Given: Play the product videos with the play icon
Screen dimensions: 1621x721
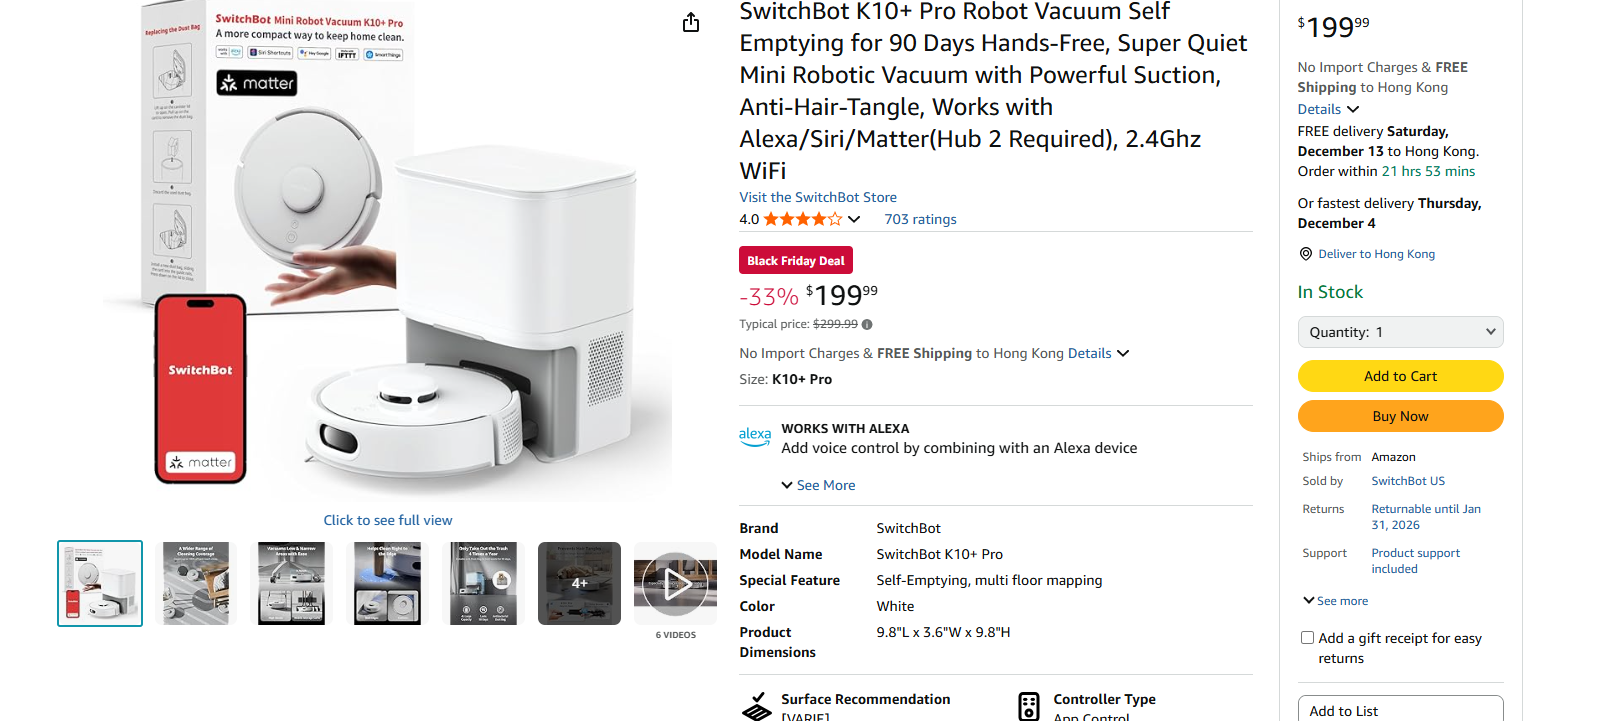Looking at the screenshot, I should 674,583.
